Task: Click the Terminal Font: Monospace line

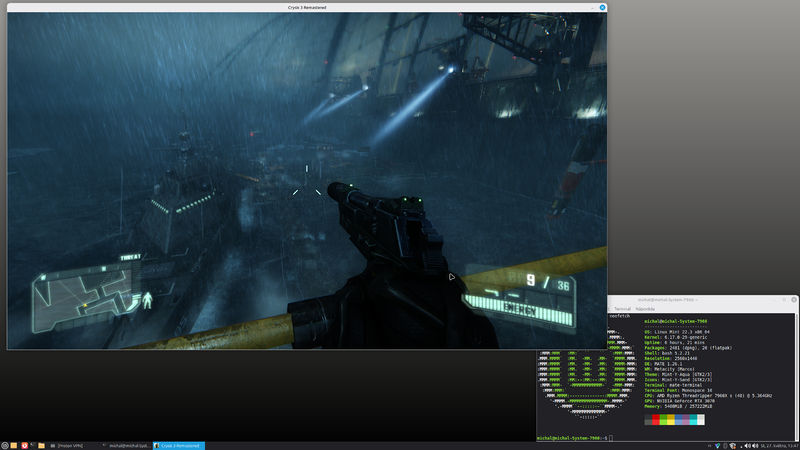Action: click(679, 390)
